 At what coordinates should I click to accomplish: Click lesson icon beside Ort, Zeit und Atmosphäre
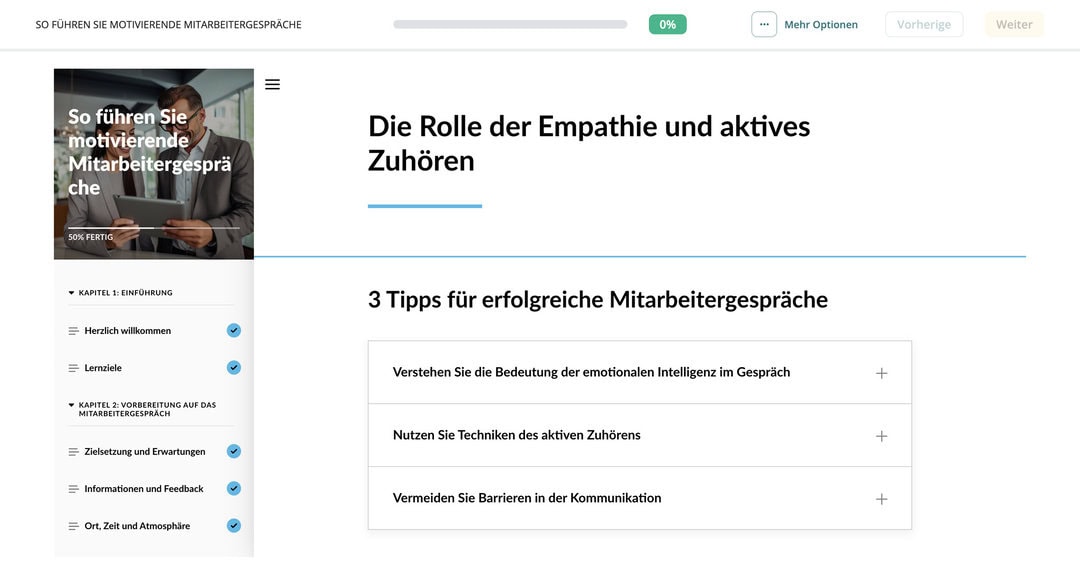(73, 526)
